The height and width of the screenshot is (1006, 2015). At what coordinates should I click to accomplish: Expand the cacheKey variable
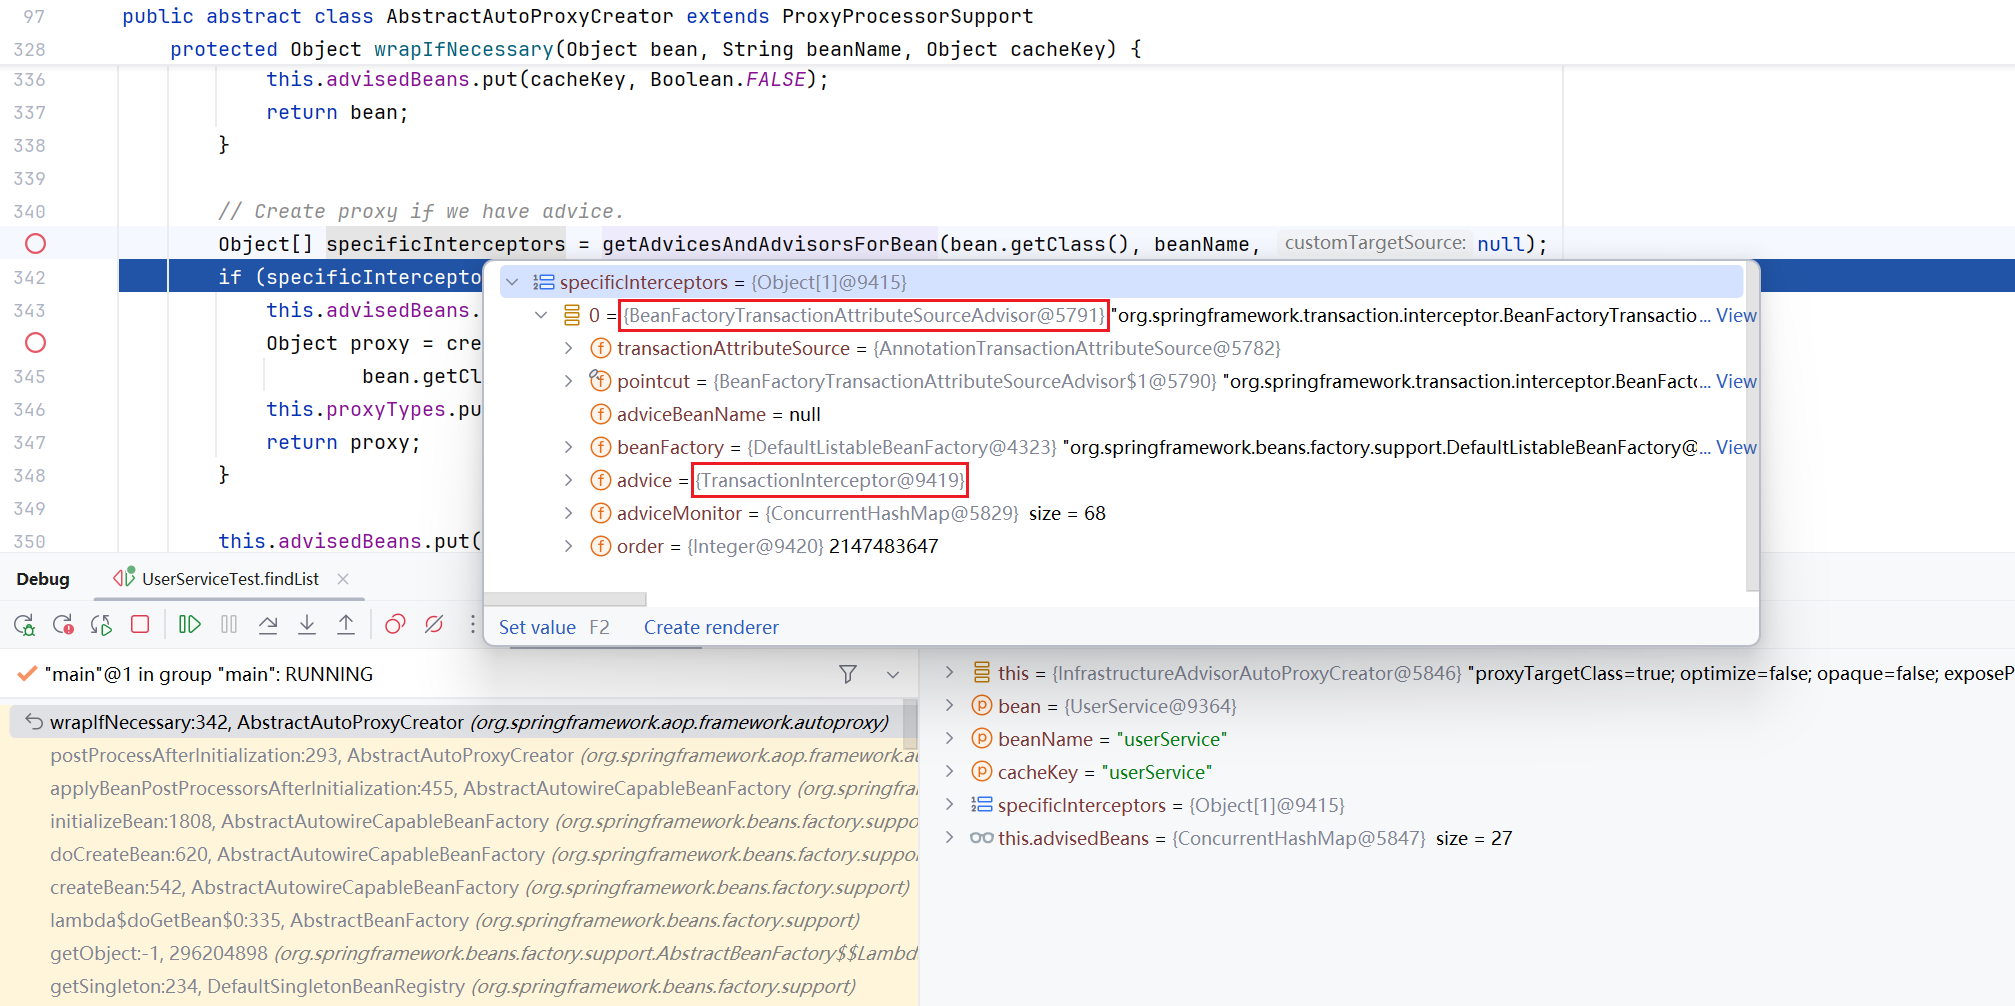coord(949,772)
